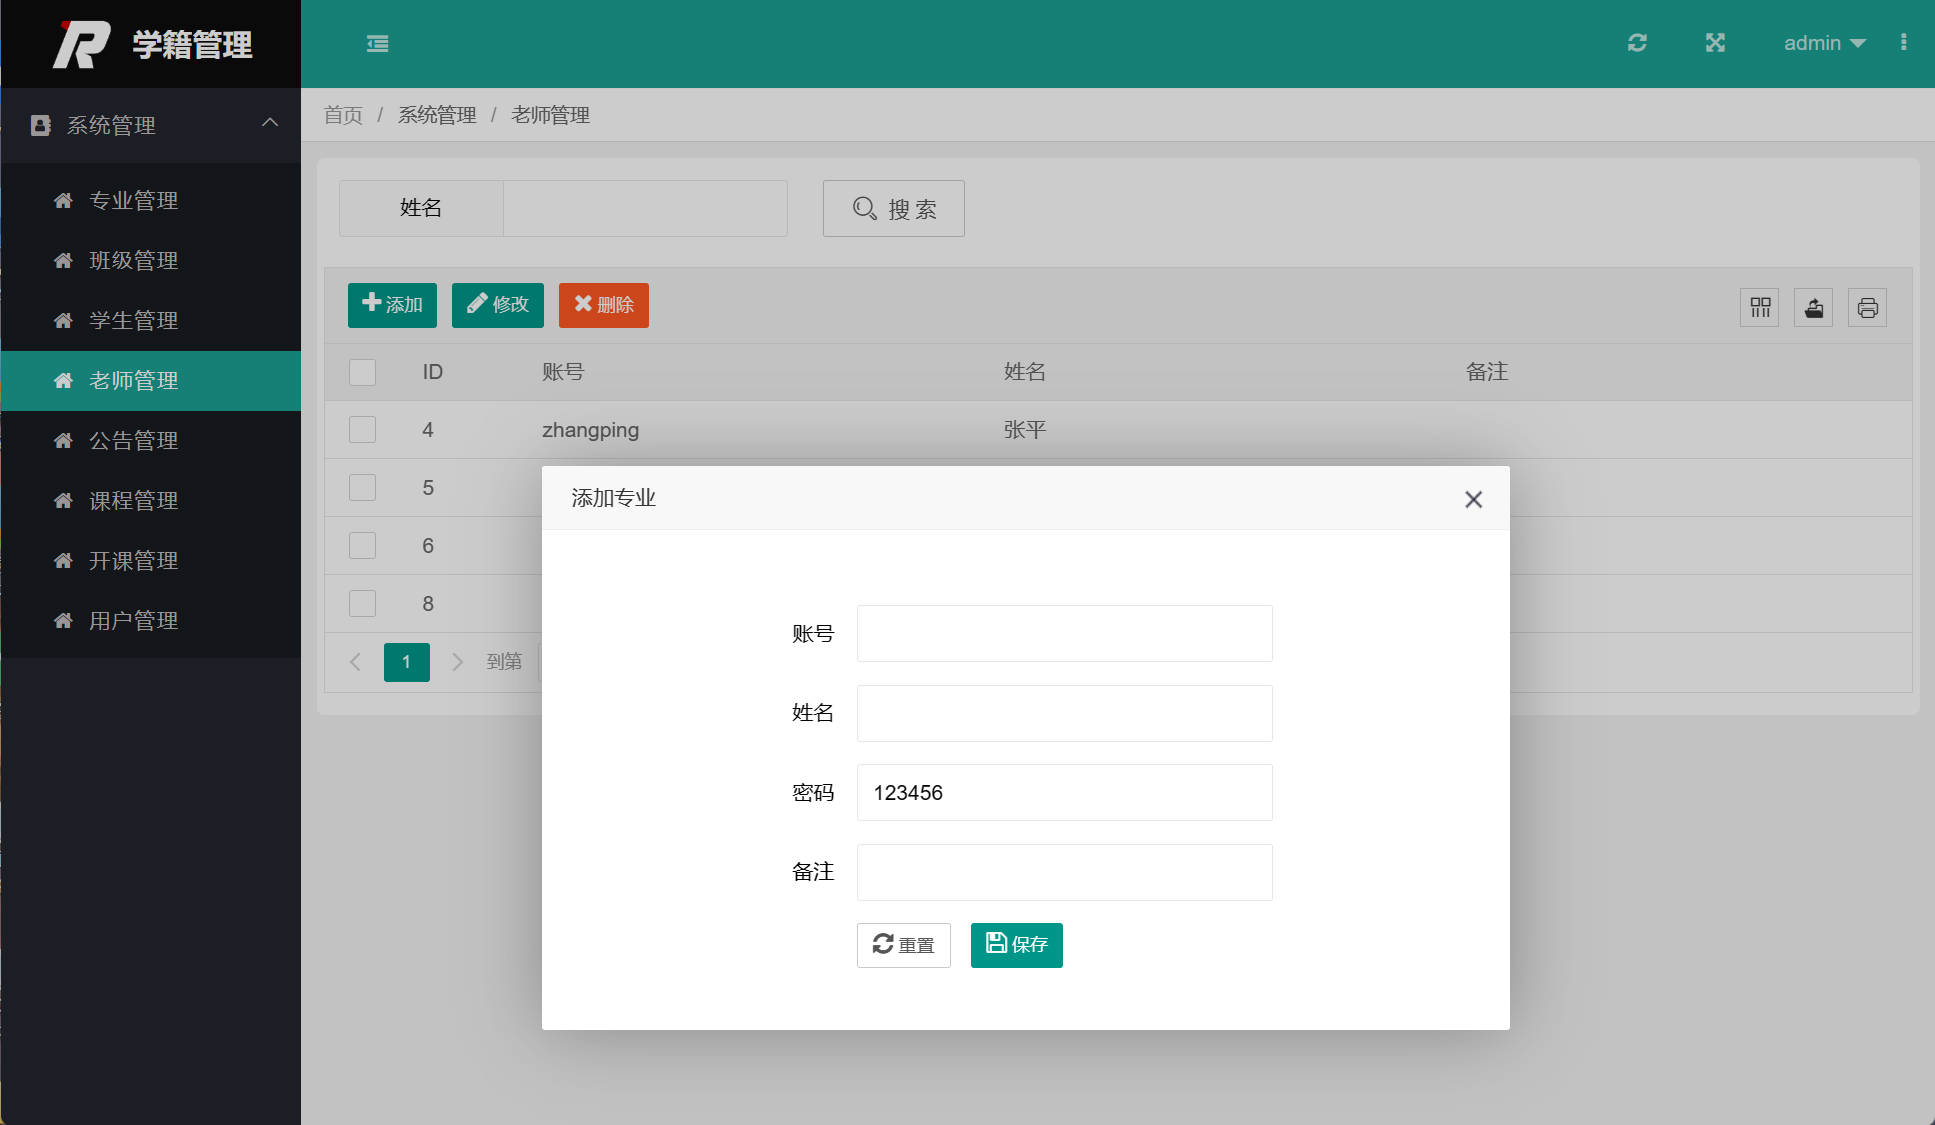Click the 重置 reset button

[903, 945]
